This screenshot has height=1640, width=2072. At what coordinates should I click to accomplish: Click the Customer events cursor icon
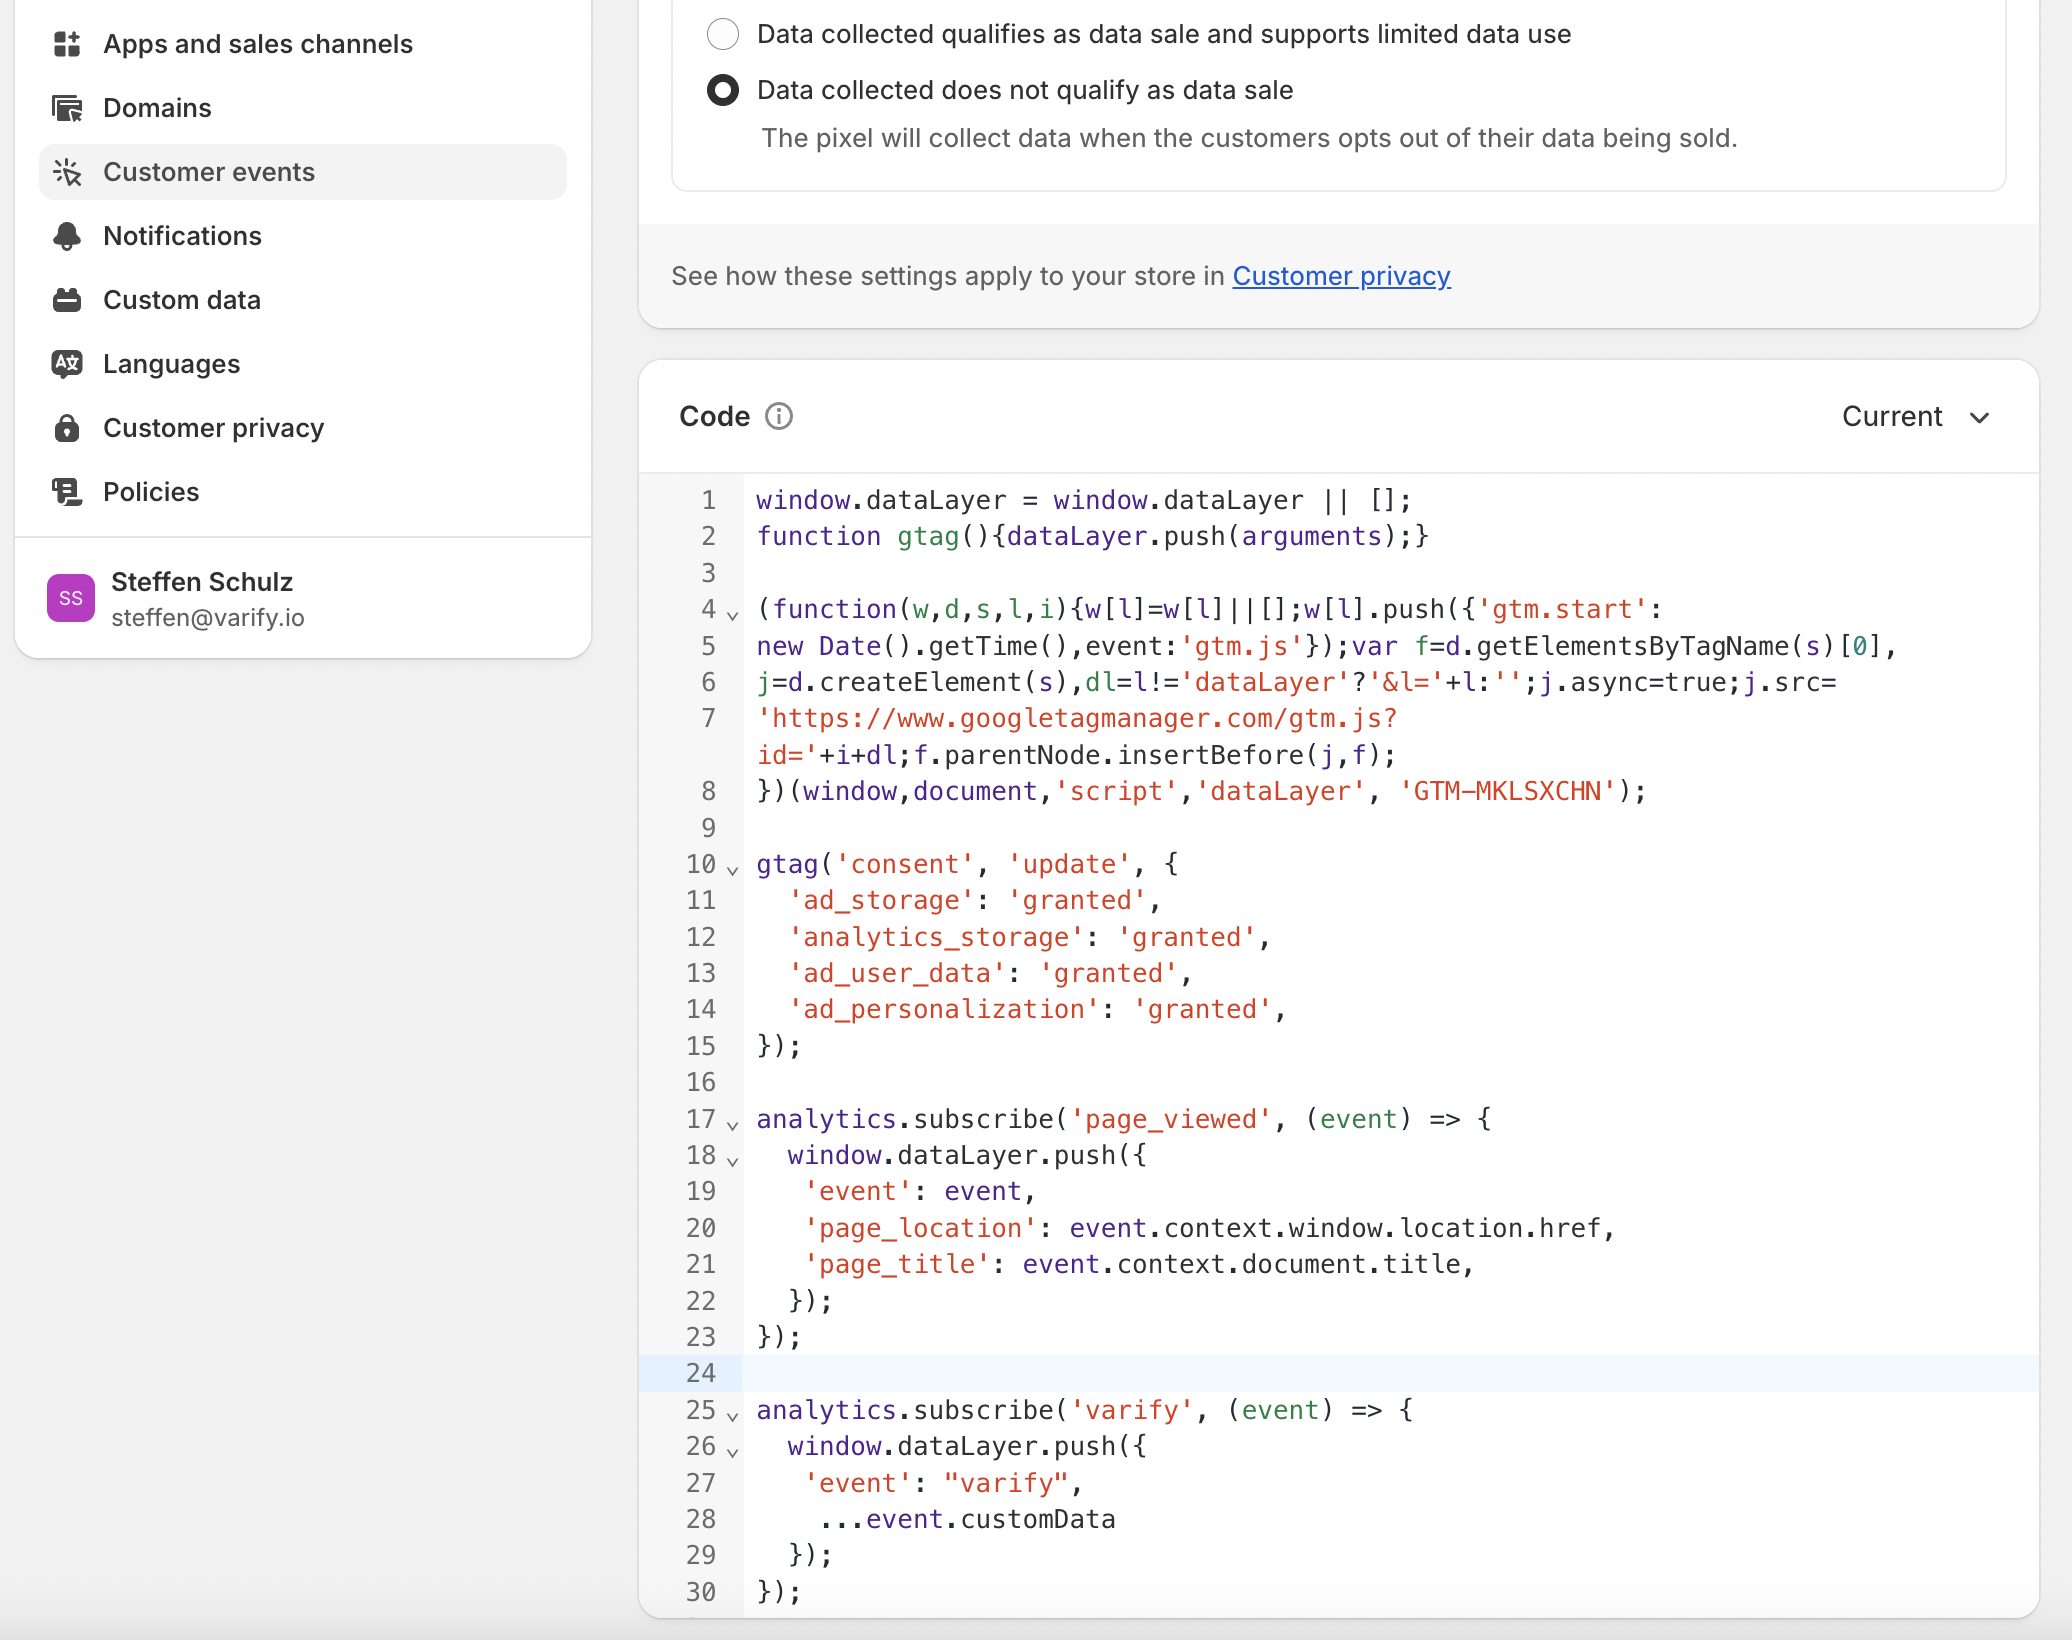pyautogui.click(x=67, y=172)
